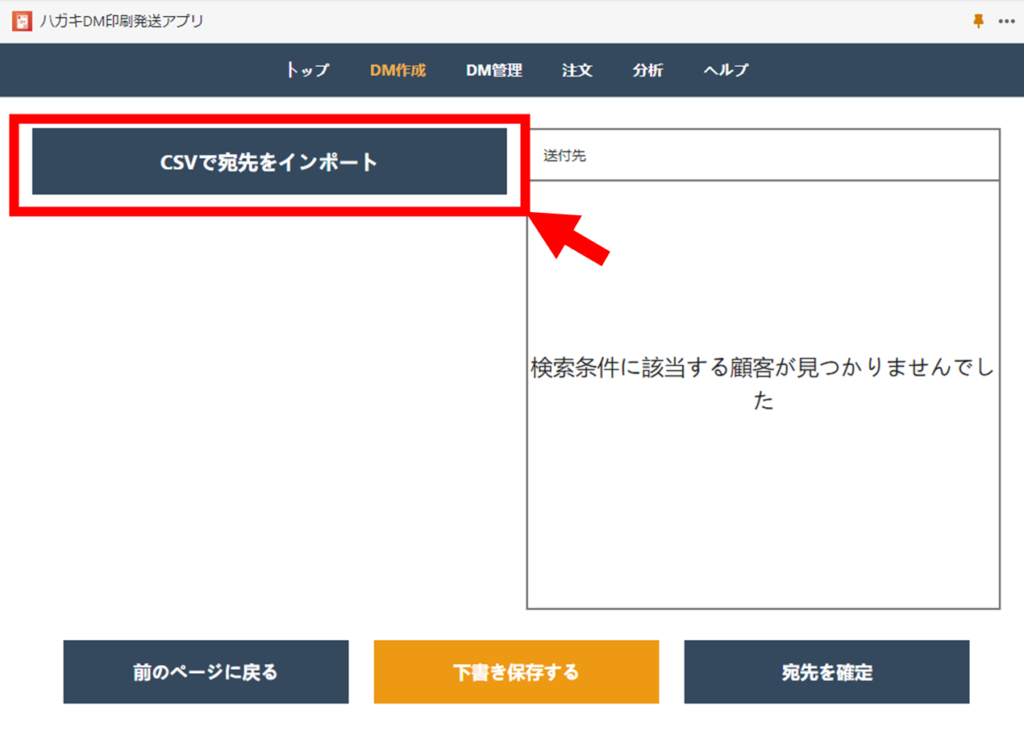The image size is (1024, 744).
Task: Switch to the 注文 menu
Action: pyautogui.click(x=577, y=70)
